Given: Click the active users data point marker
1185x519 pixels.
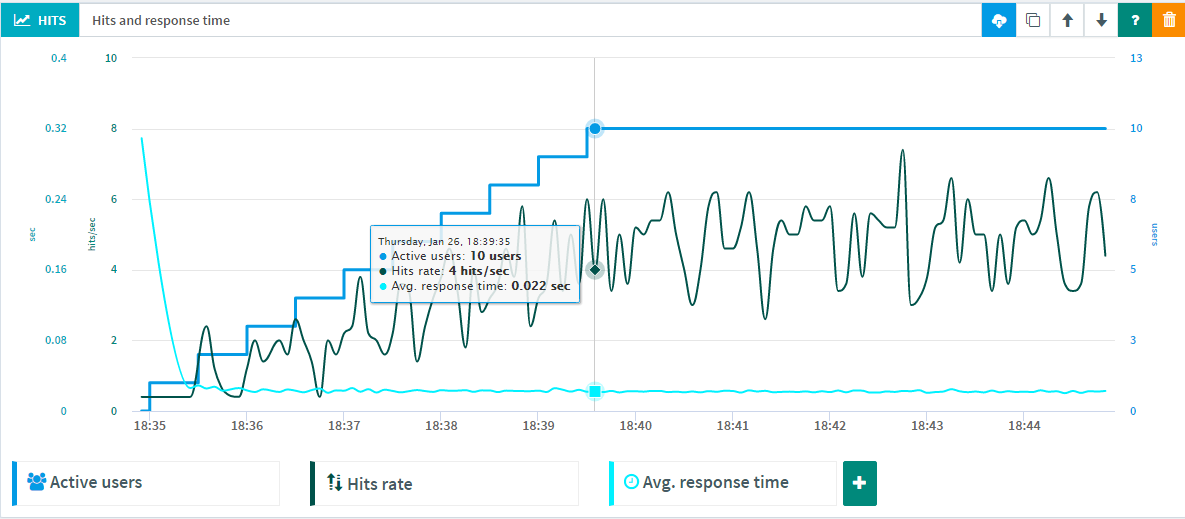Looking at the screenshot, I should [x=595, y=129].
